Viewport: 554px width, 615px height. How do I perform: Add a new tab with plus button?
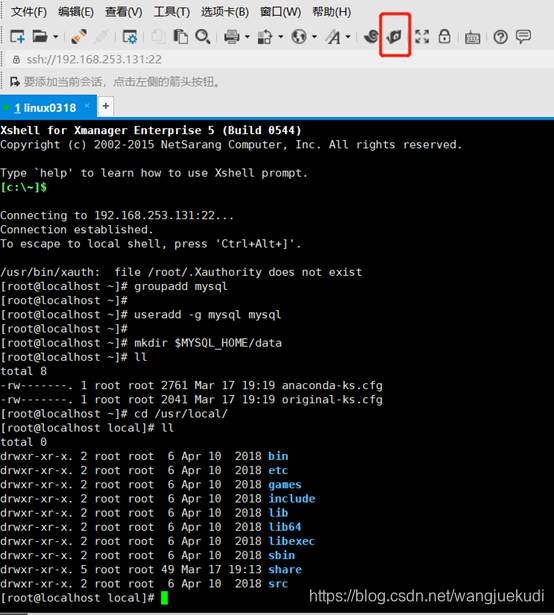pyautogui.click(x=106, y=106)
